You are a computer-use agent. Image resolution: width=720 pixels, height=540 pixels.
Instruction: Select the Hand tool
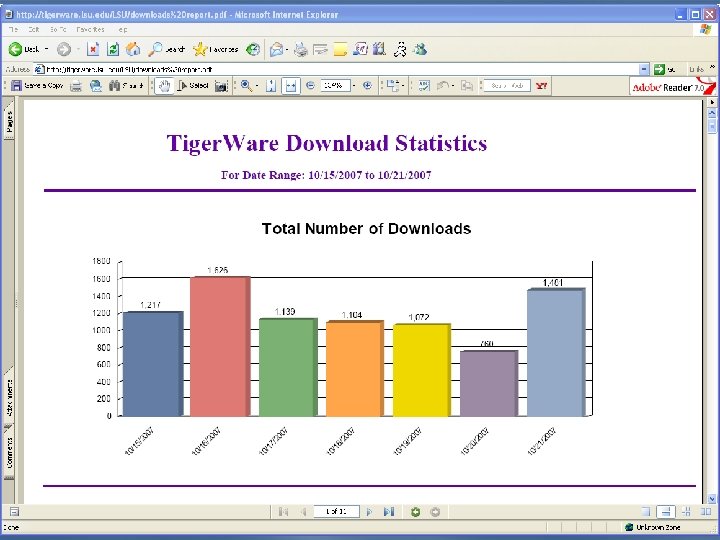164,86
